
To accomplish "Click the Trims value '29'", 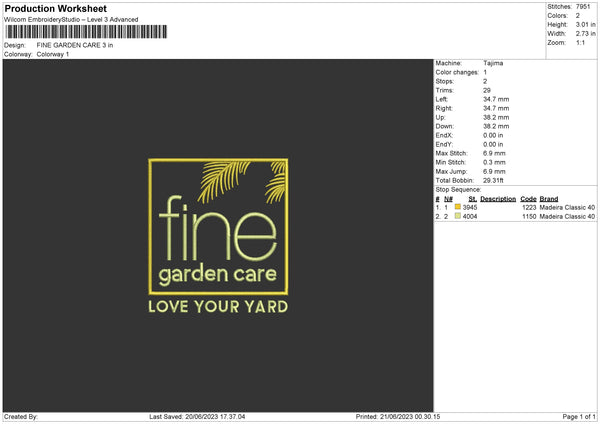I will point(487,90).
